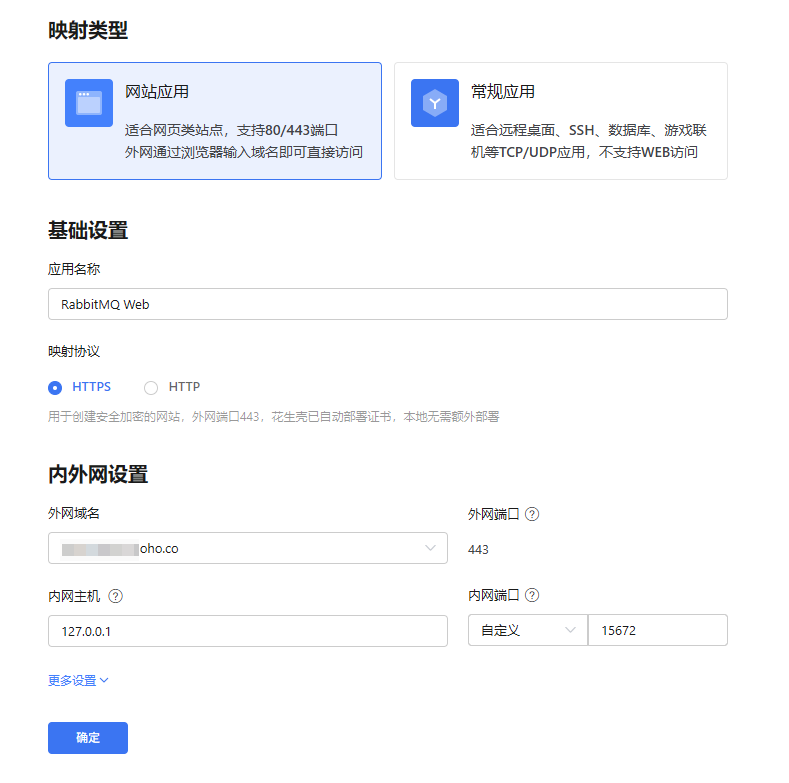Open help icon beside 内网端口
This screenshot has height=783, width=789.
click(x=532, y=595)
